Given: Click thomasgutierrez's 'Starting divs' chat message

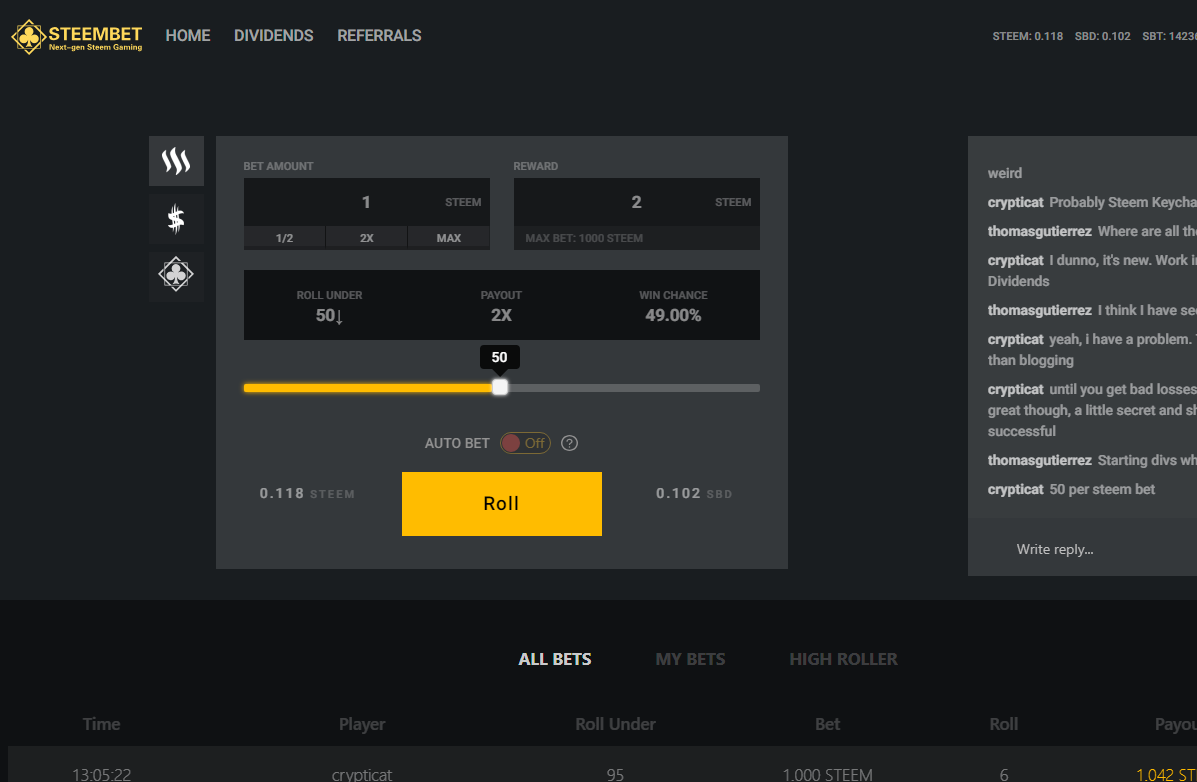Looking at the screenshot, I should click(1147, 460).
